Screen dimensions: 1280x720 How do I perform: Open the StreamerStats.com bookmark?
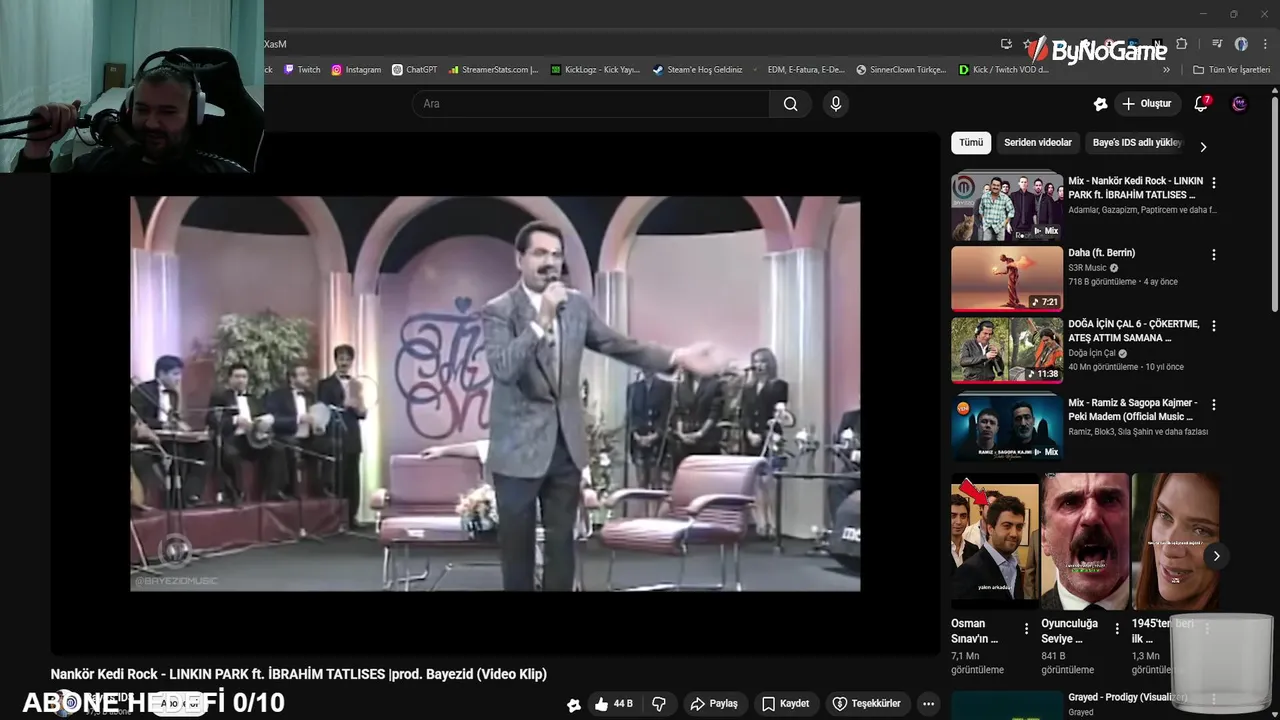pos(494,70)
